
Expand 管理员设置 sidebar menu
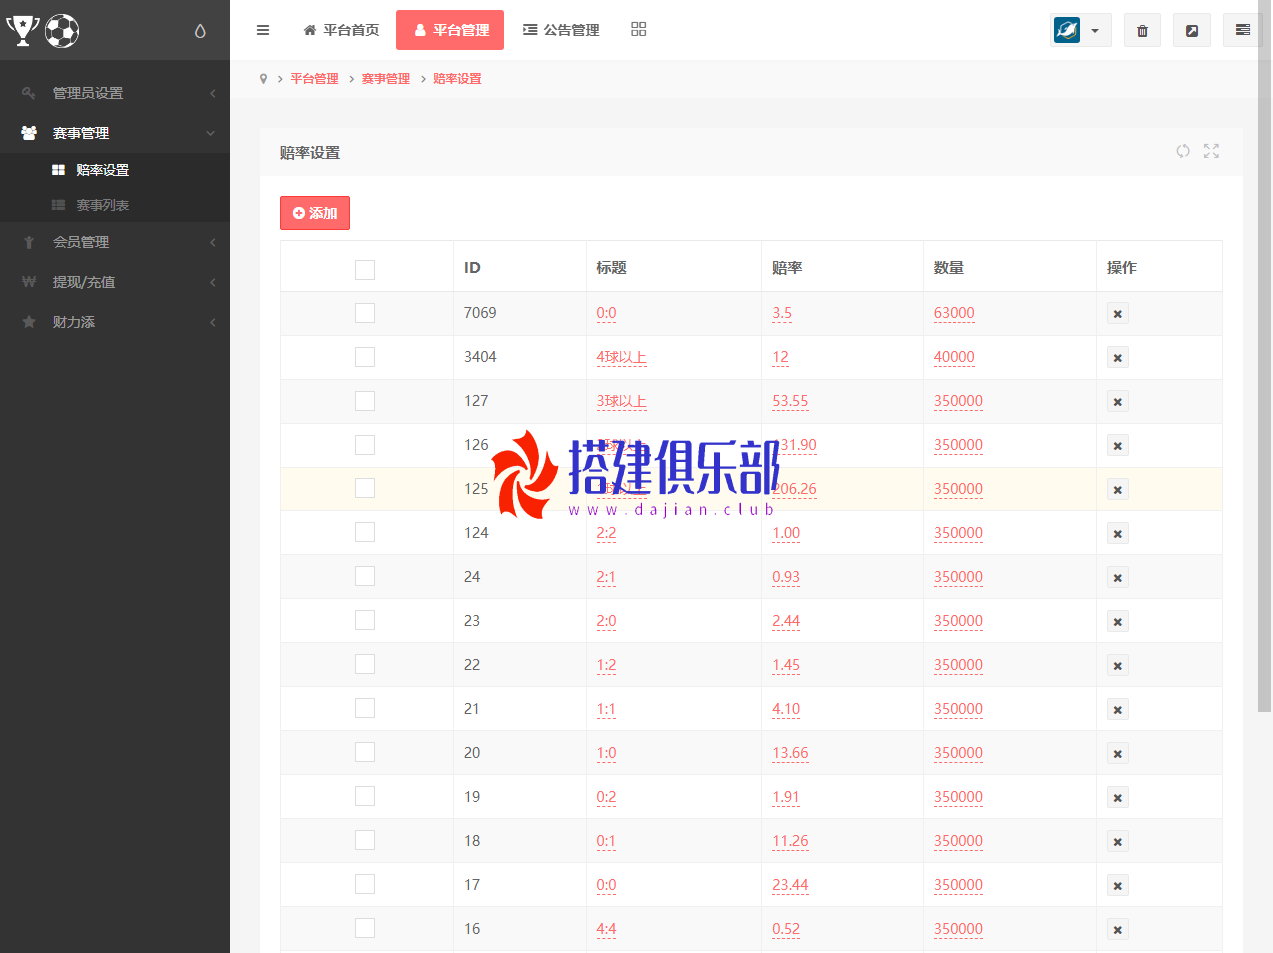[x=115, y=93]
